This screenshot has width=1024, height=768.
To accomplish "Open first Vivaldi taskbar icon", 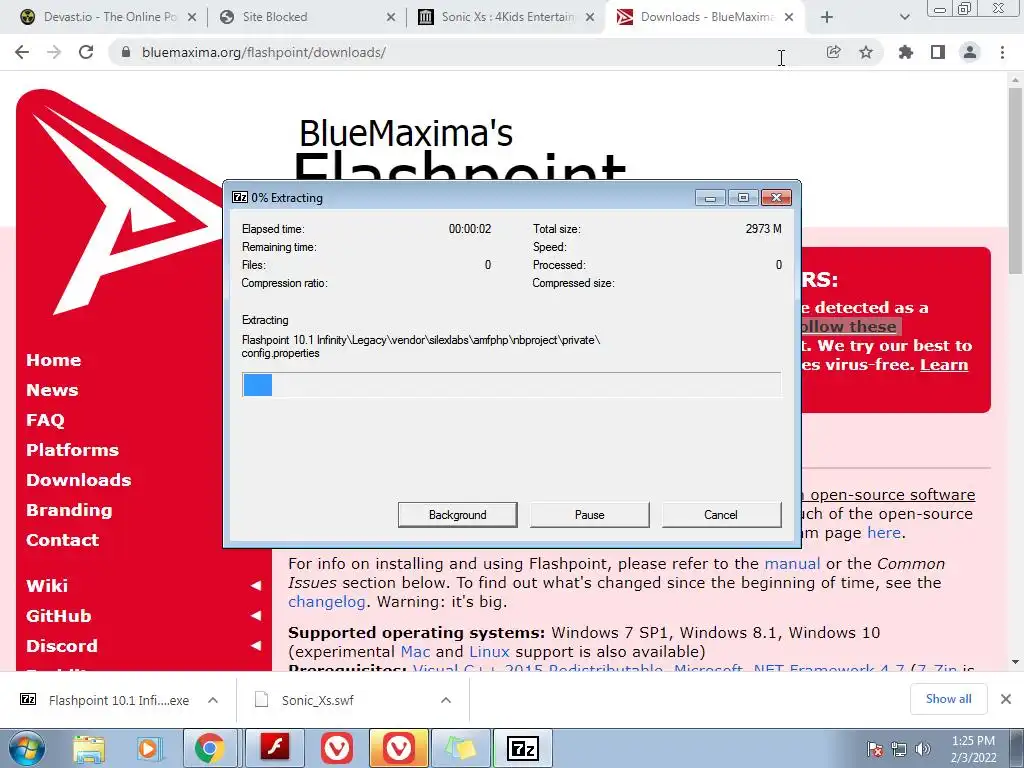I will click(337, 748).
